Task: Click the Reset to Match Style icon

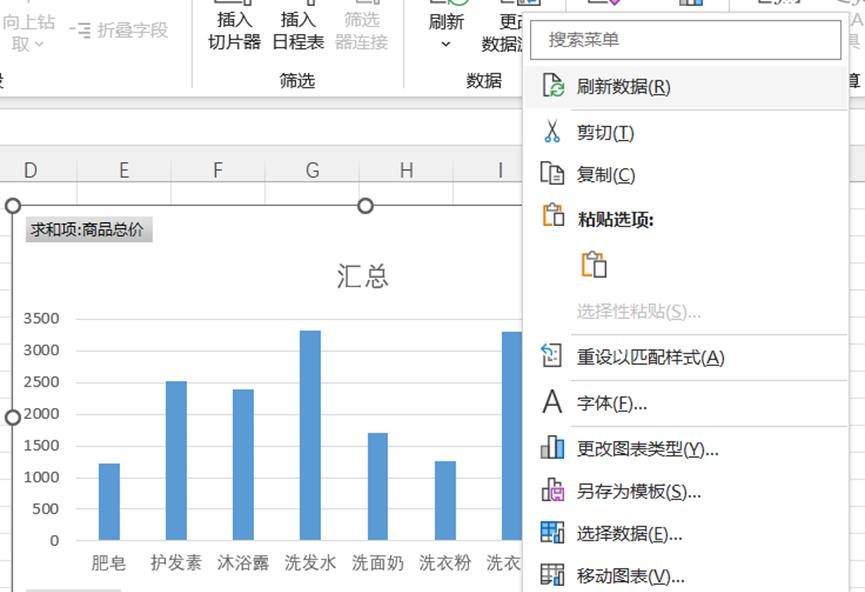Action: tap(552, 356)
